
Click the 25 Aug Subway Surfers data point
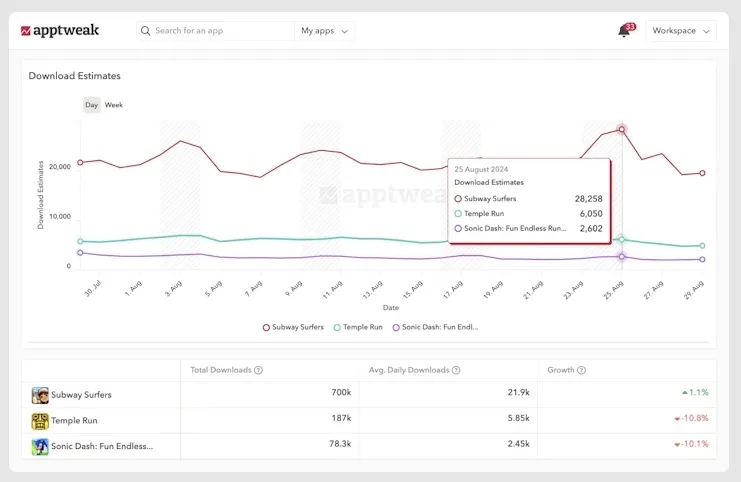pyautogui.click(x=622, y=129)
